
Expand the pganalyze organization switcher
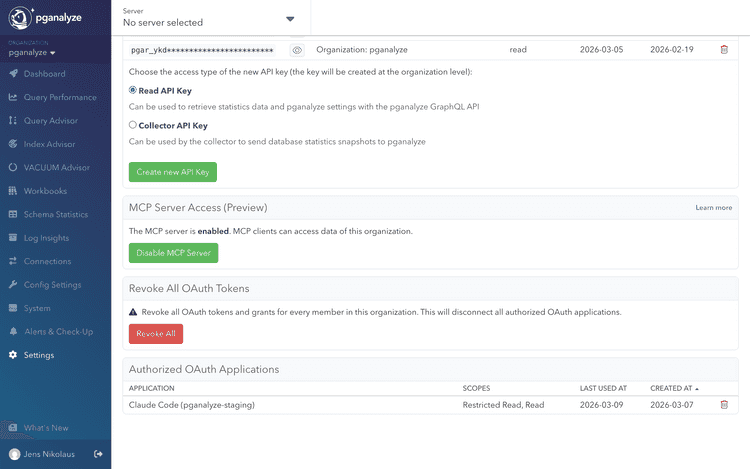coord(32,53)
